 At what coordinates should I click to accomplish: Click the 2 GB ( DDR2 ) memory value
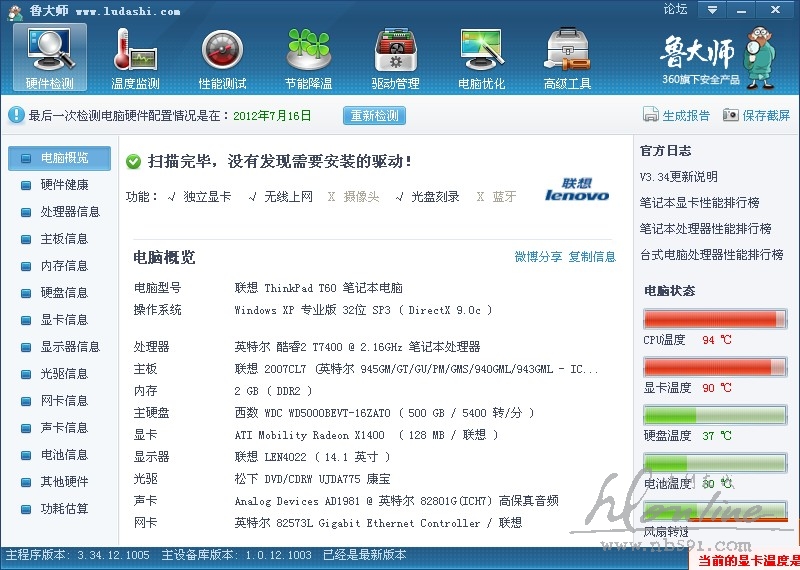pos(273,391)
